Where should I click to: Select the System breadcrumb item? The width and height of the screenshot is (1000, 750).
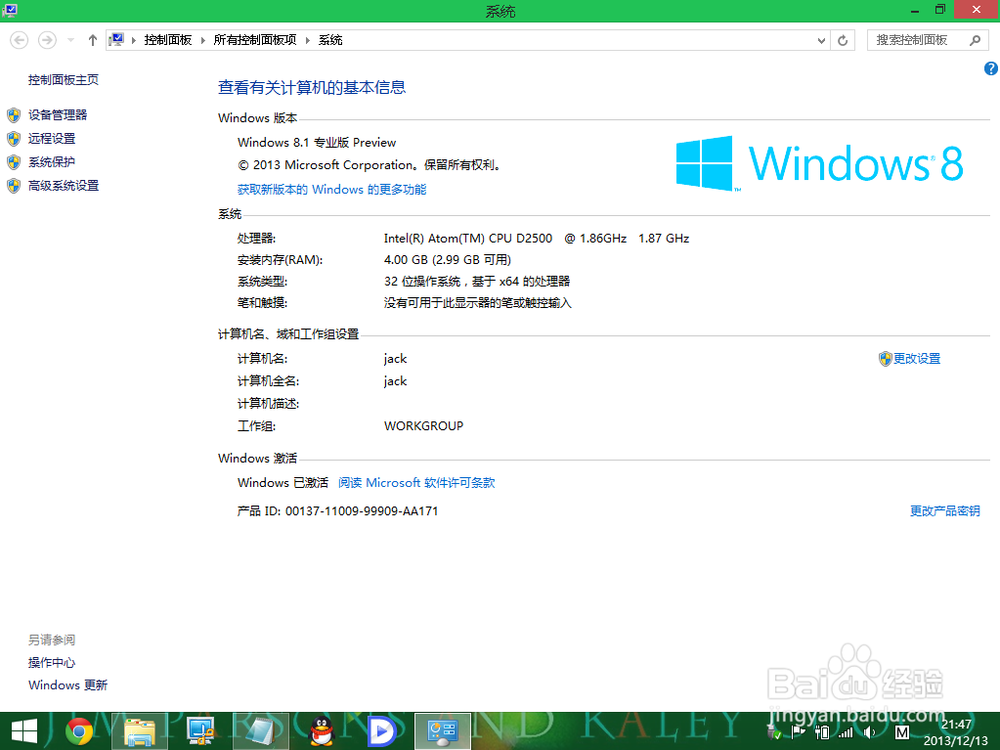coord(330,40)
